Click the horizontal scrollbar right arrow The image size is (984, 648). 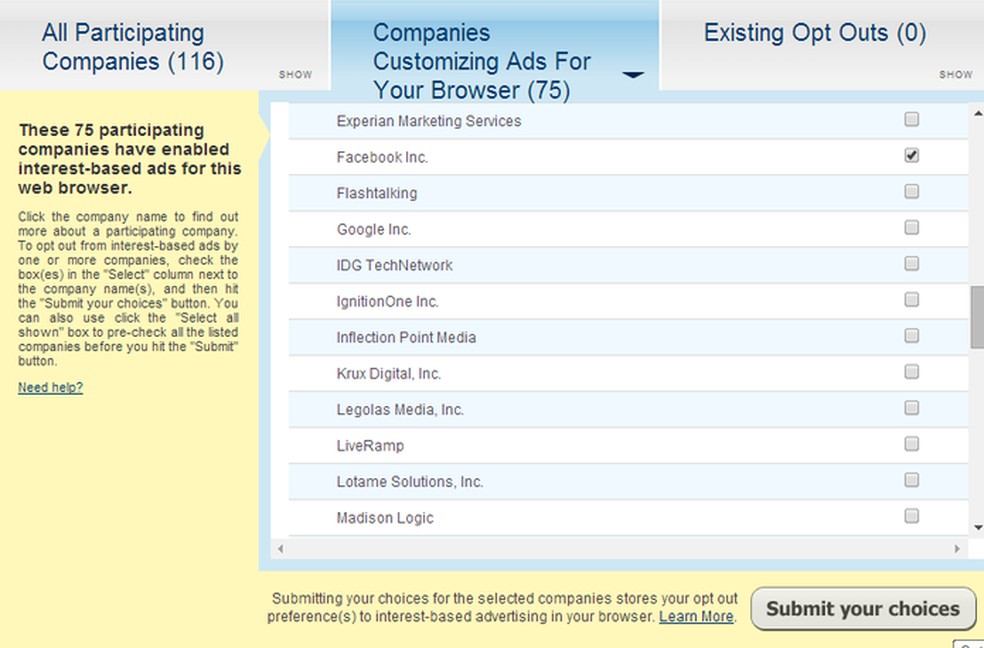957,549
